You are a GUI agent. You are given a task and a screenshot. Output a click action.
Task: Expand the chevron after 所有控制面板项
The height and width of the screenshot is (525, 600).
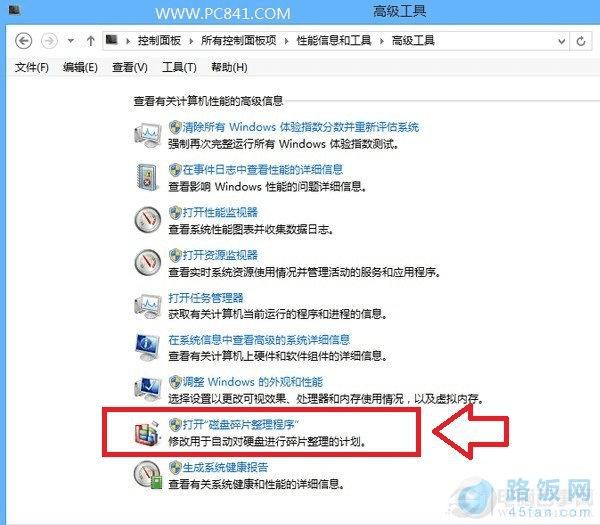(x=287, y=41)
